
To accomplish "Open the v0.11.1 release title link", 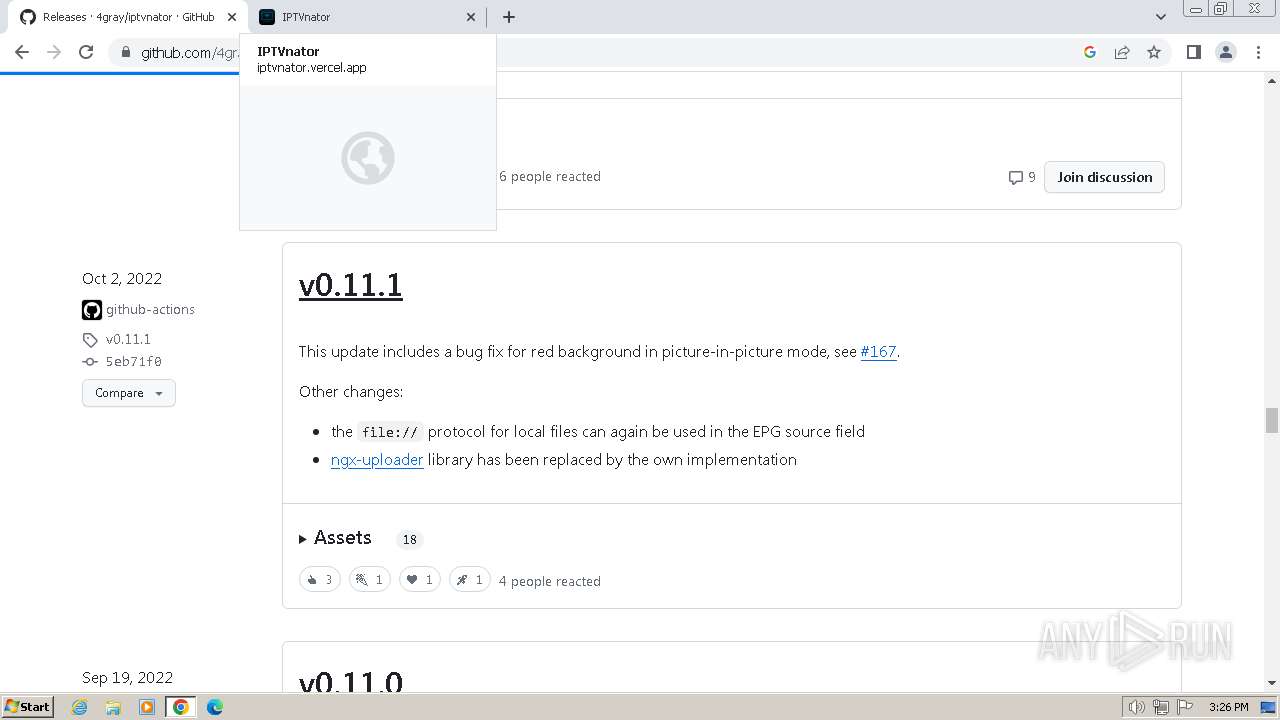I will (350, 285).
